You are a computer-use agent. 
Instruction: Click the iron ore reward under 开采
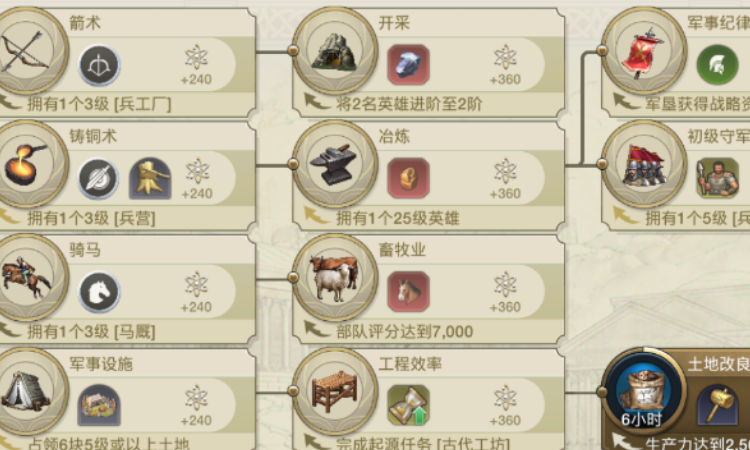(408, 65)
